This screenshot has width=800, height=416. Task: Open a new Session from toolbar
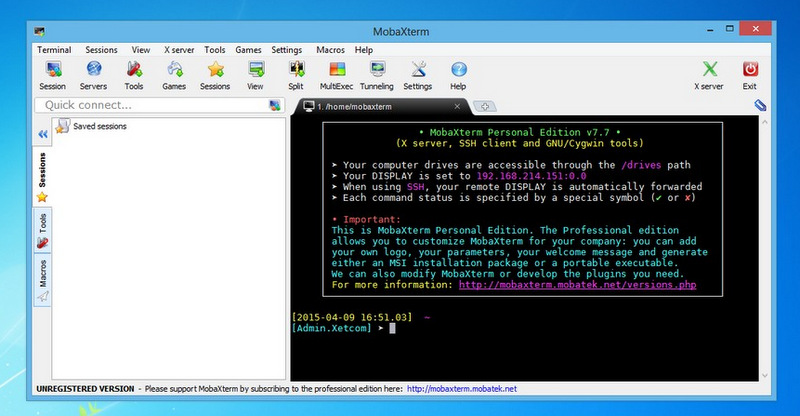point(53,75)
